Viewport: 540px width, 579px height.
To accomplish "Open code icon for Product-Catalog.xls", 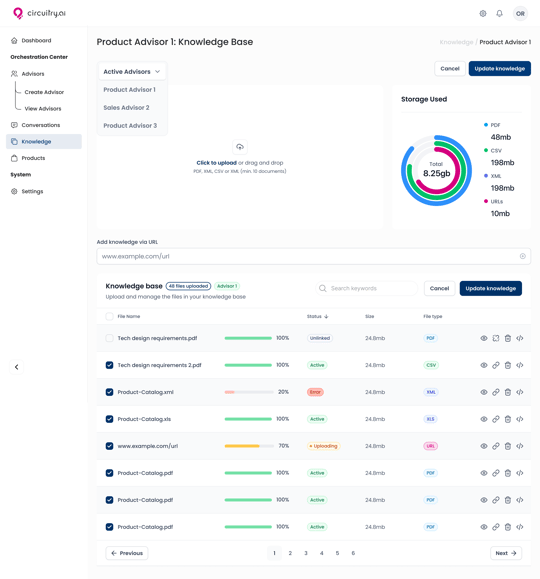I will click(x=520, y=419).
